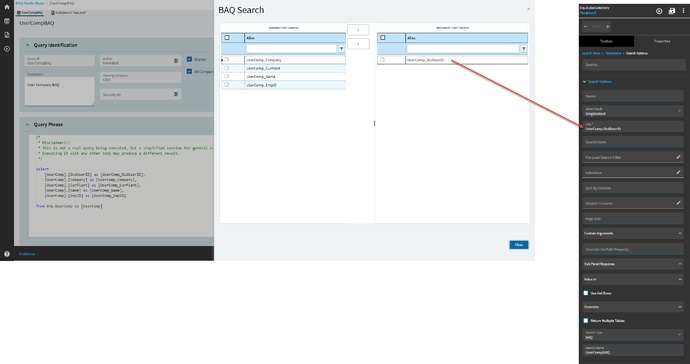Viewport: 690px width, 364px height.
Task: Open the three-dot overflow menu in App Studio
Action: [x=683, y=11]
